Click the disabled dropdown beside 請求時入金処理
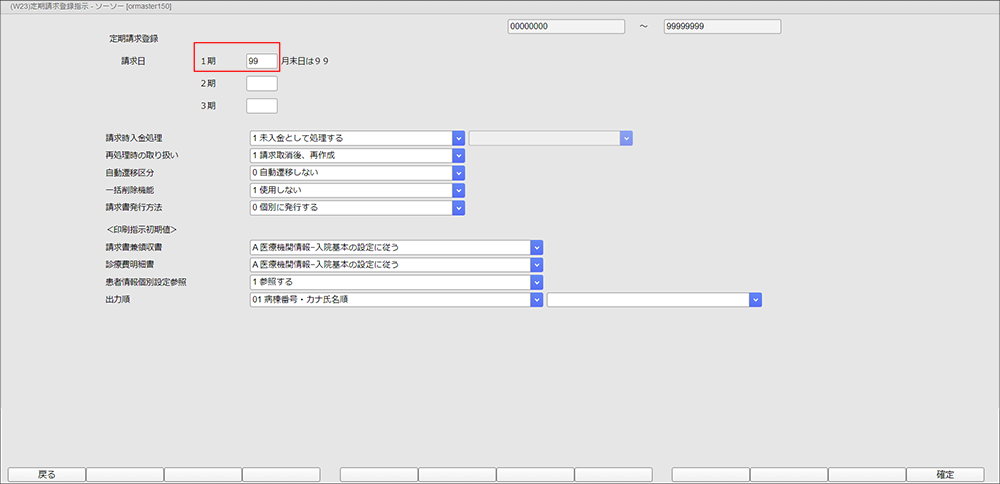The width and height of the screenshot is (1000, 484). 550,138
